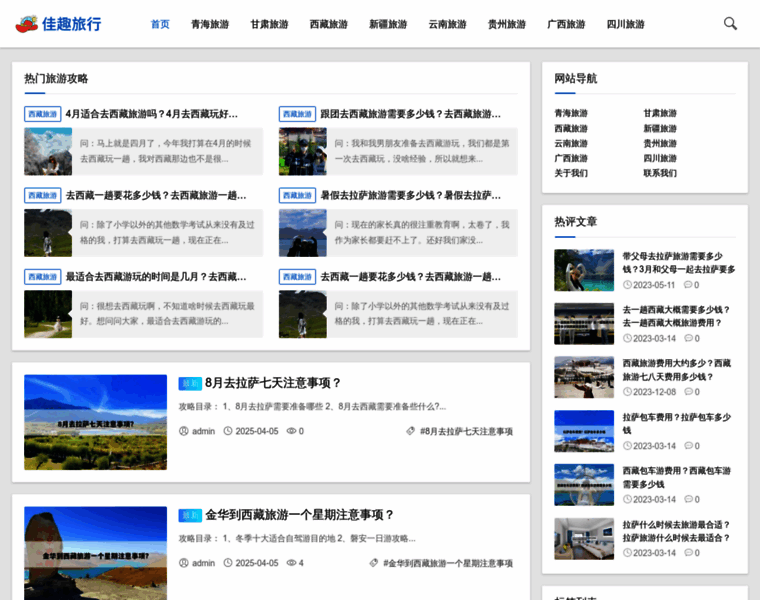The width and height of the screenshot is (760, 600).
Task: Click bedroom thumbnail of 拉萨什么时候去旅游 article
Action: [584, 538]
